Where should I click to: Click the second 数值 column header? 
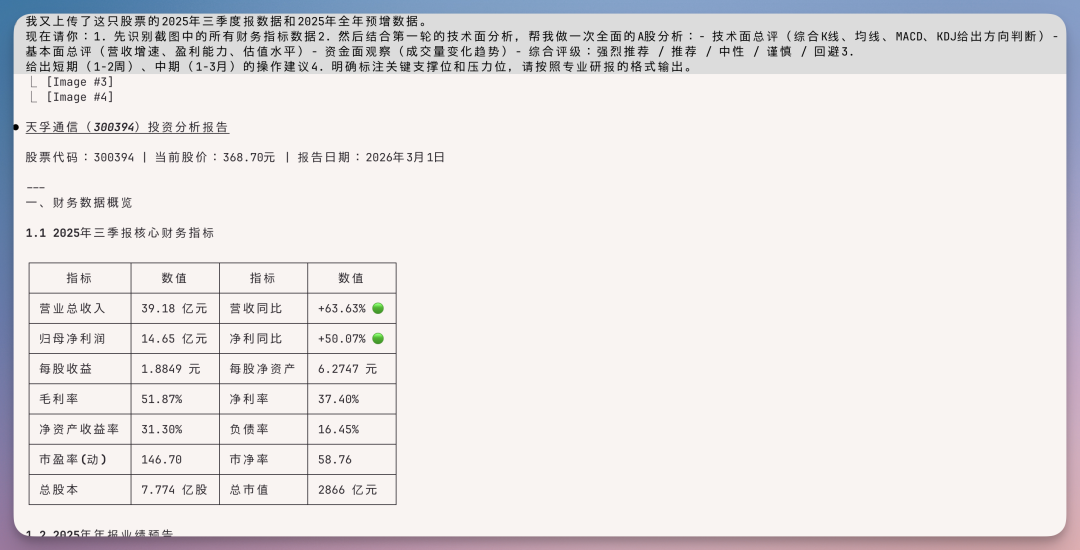(x=351, y=278)
